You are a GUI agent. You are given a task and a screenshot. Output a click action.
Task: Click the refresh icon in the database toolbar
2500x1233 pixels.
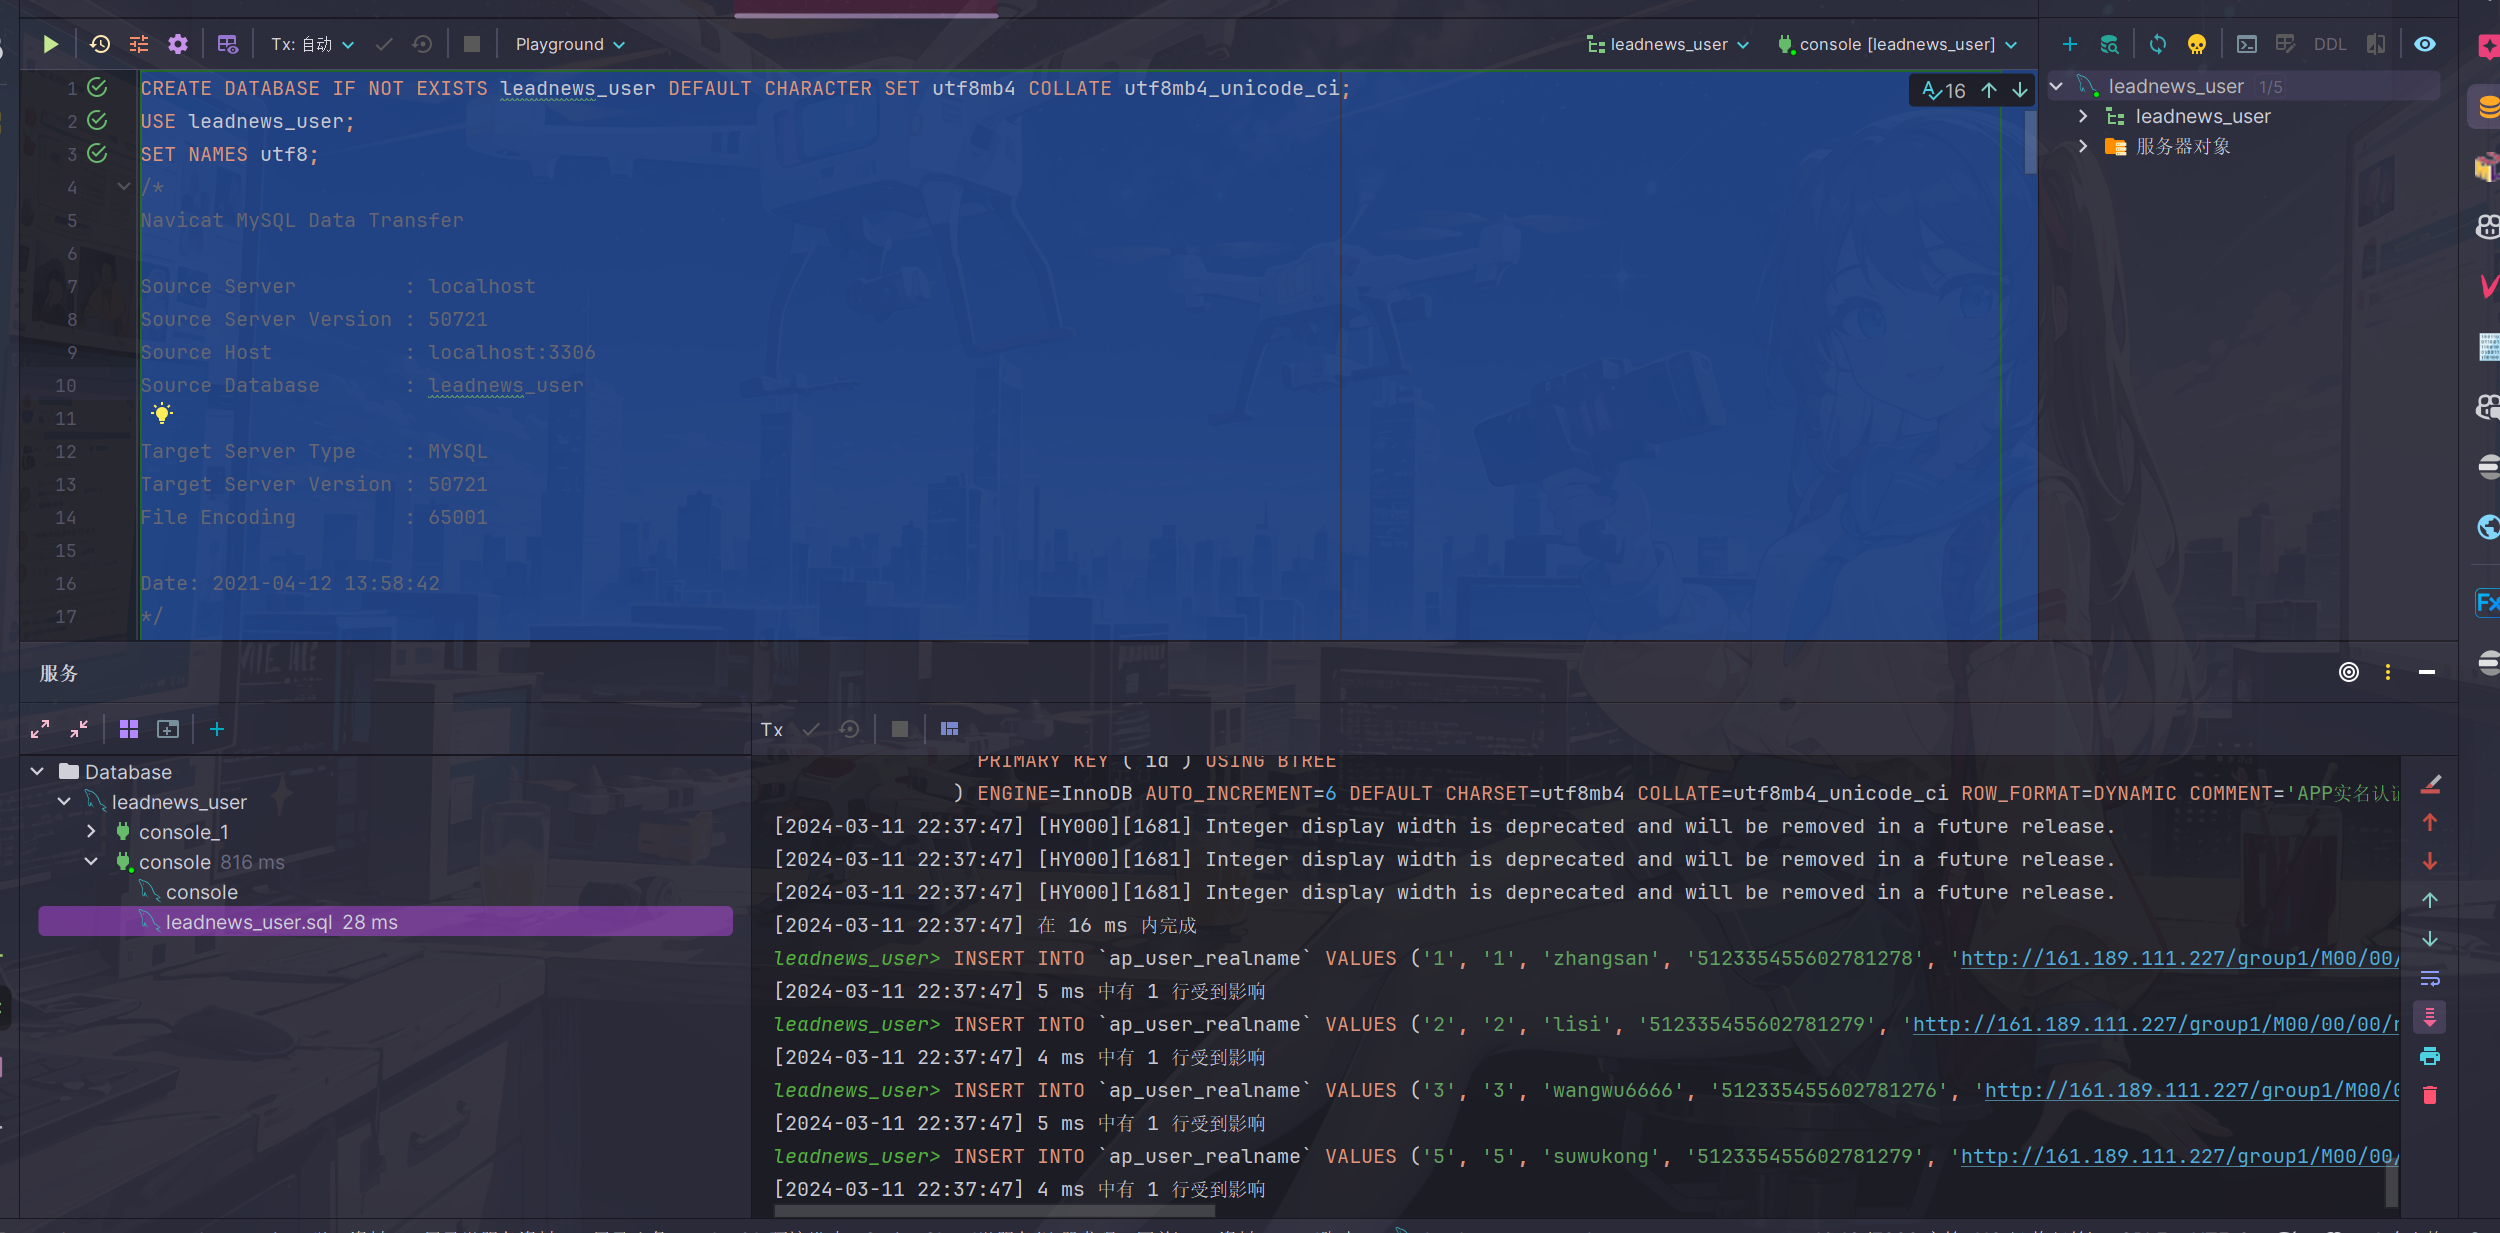[x=2158, y=44]
